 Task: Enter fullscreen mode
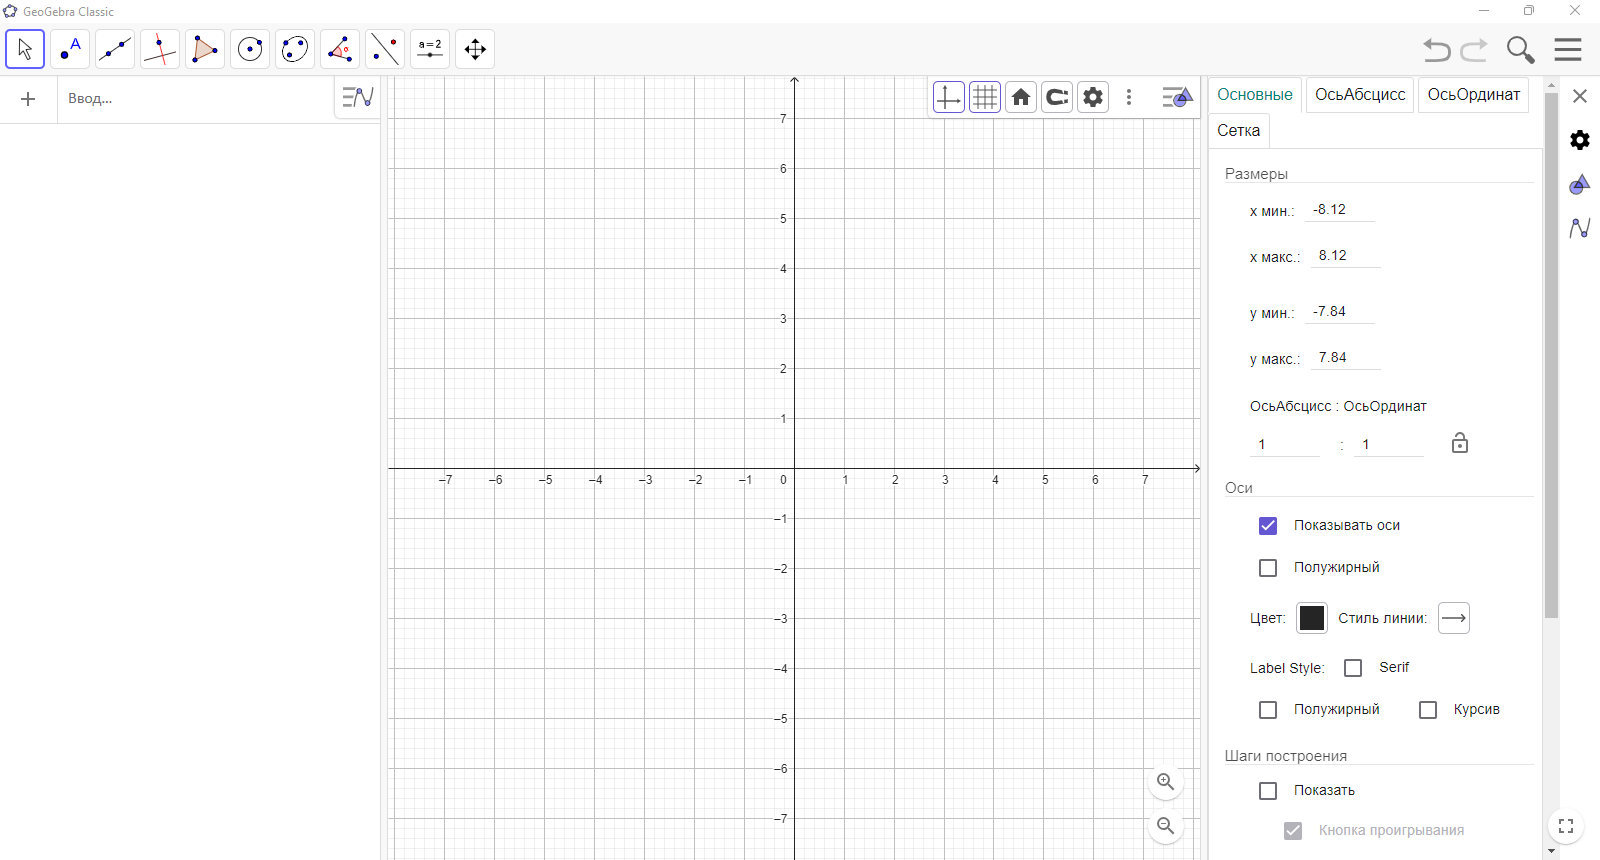[1566, 826]
